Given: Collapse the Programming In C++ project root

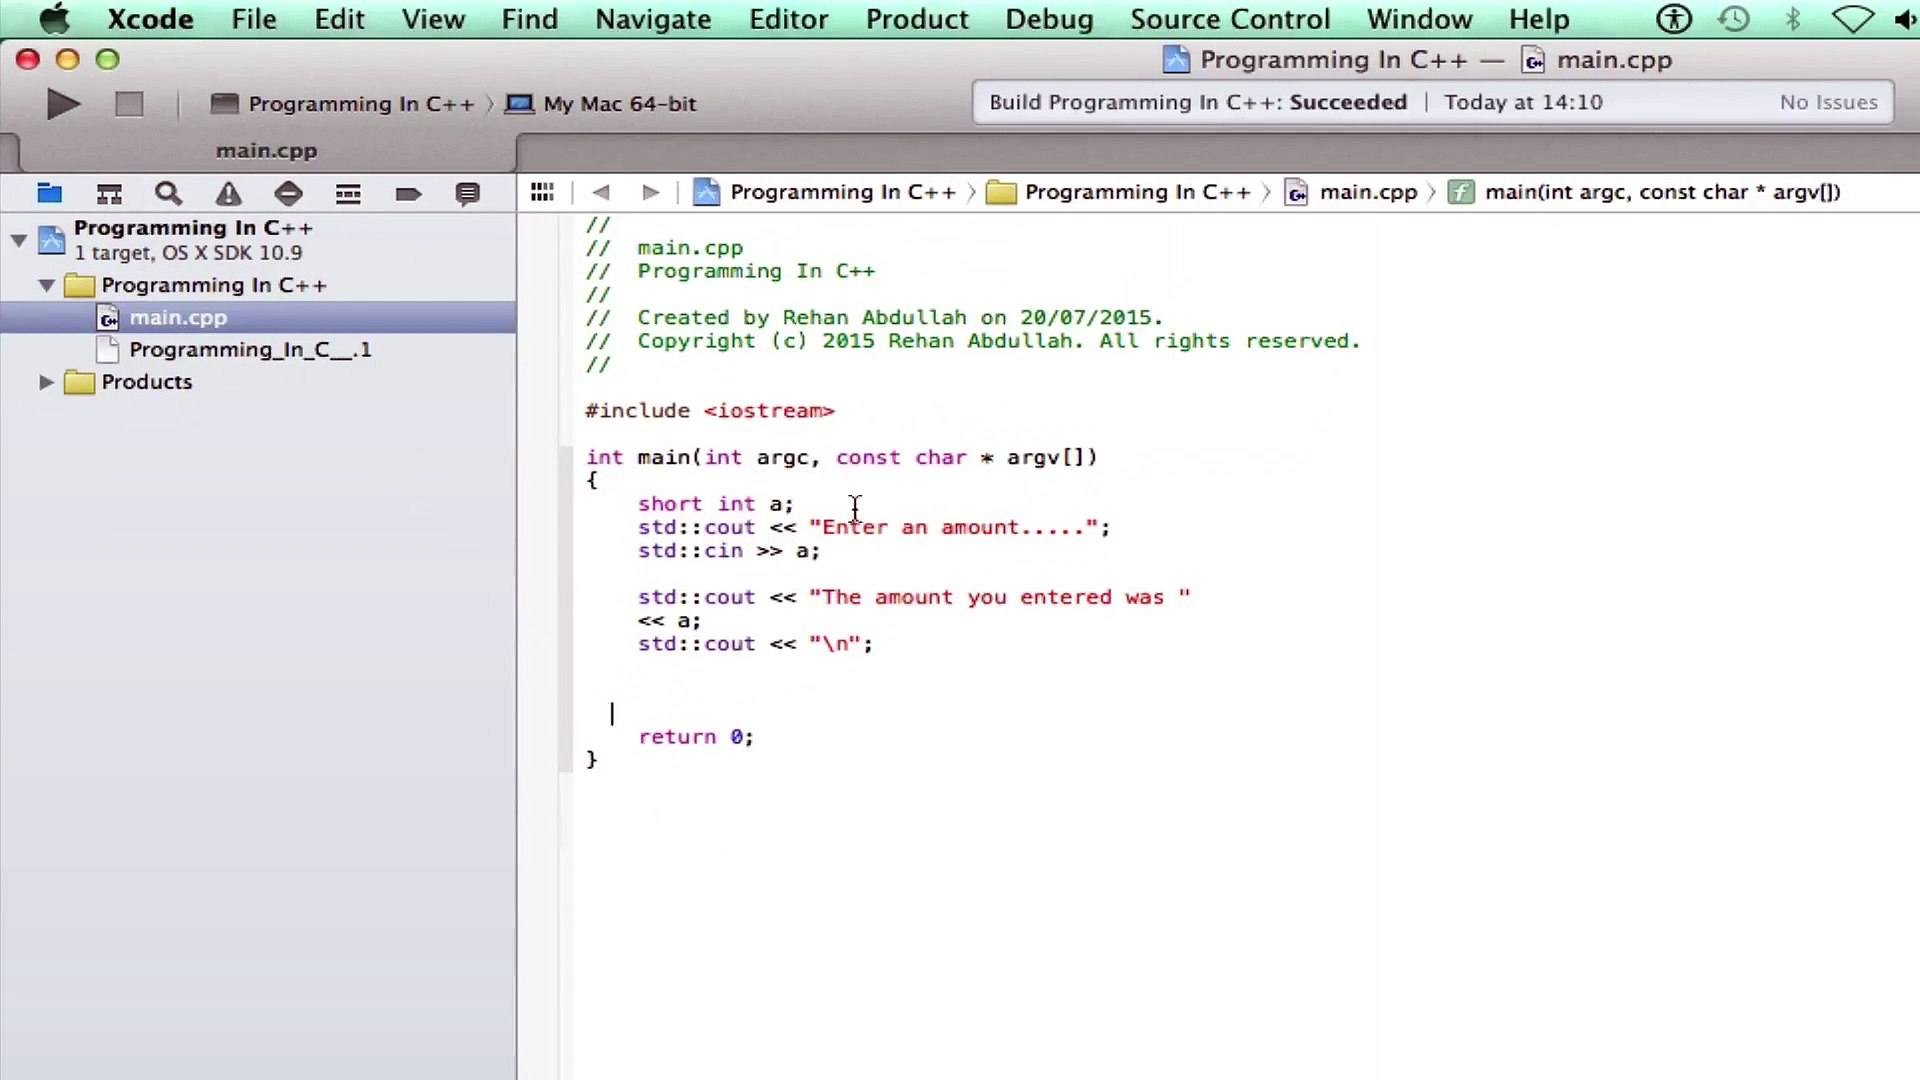Looking at the screenshot, I should pyautogui.click(x=18, y=240).
